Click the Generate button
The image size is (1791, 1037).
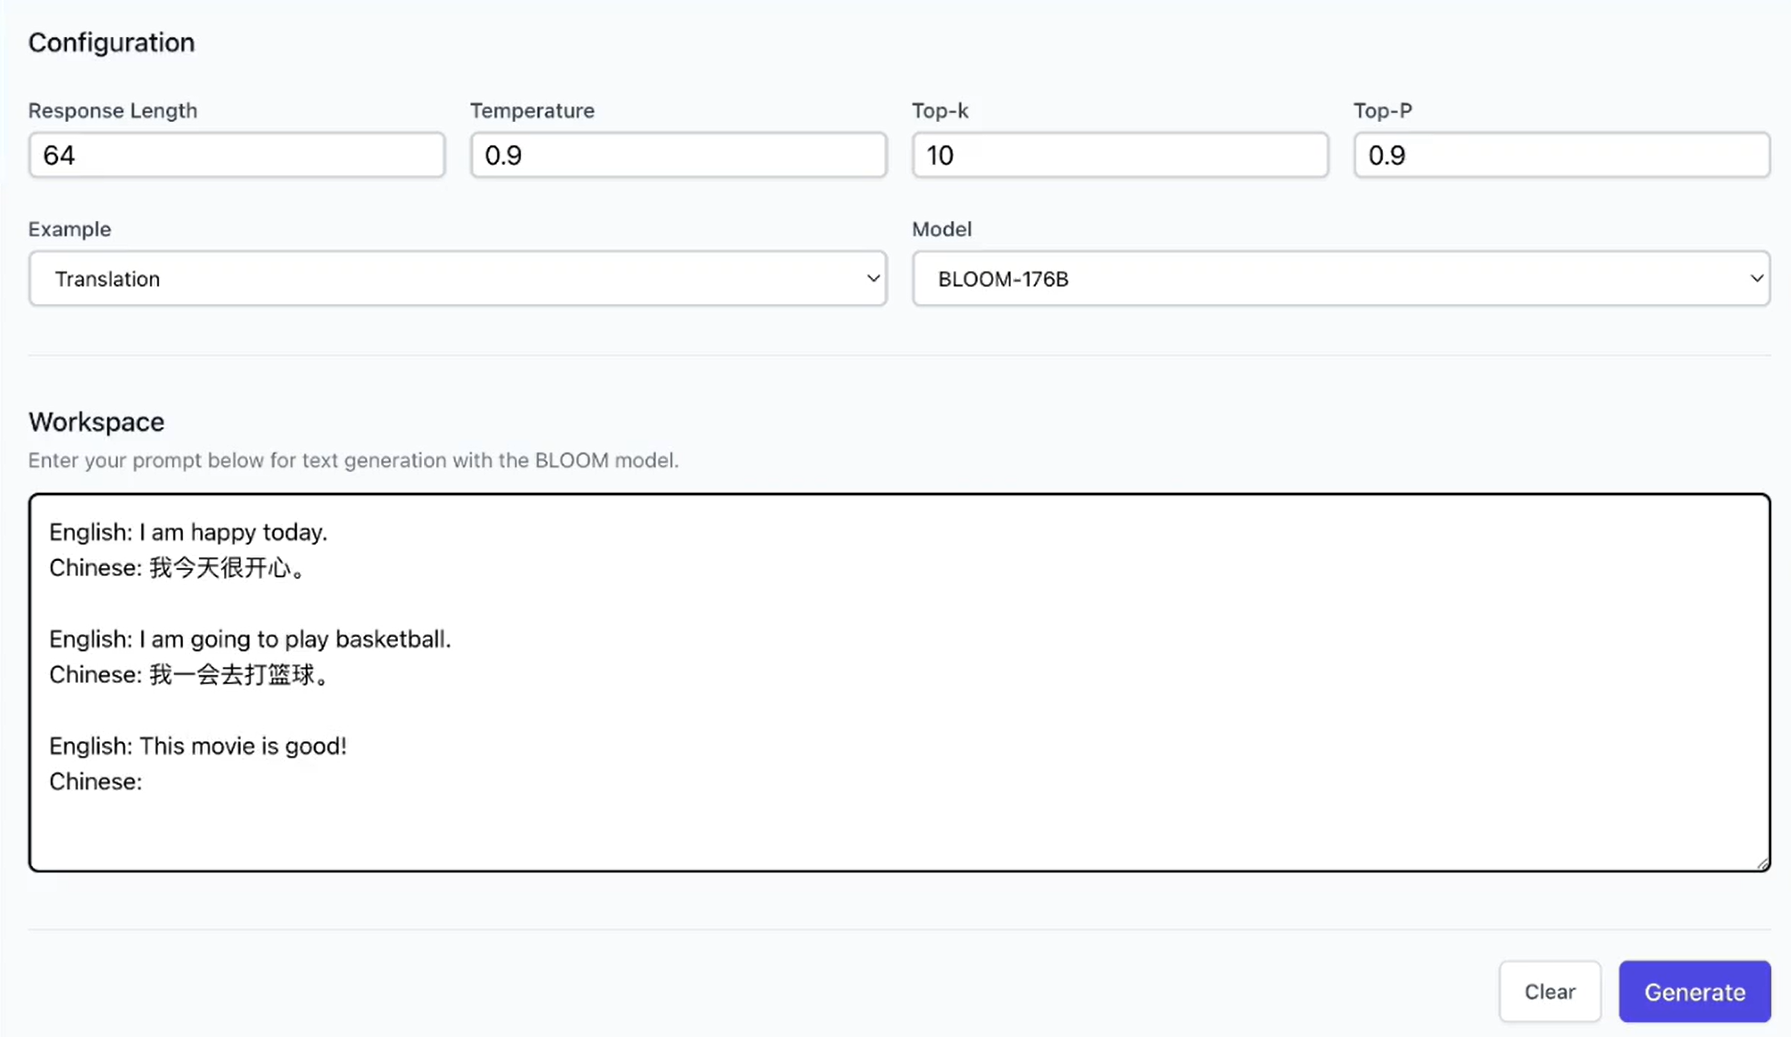point(1695,992)
